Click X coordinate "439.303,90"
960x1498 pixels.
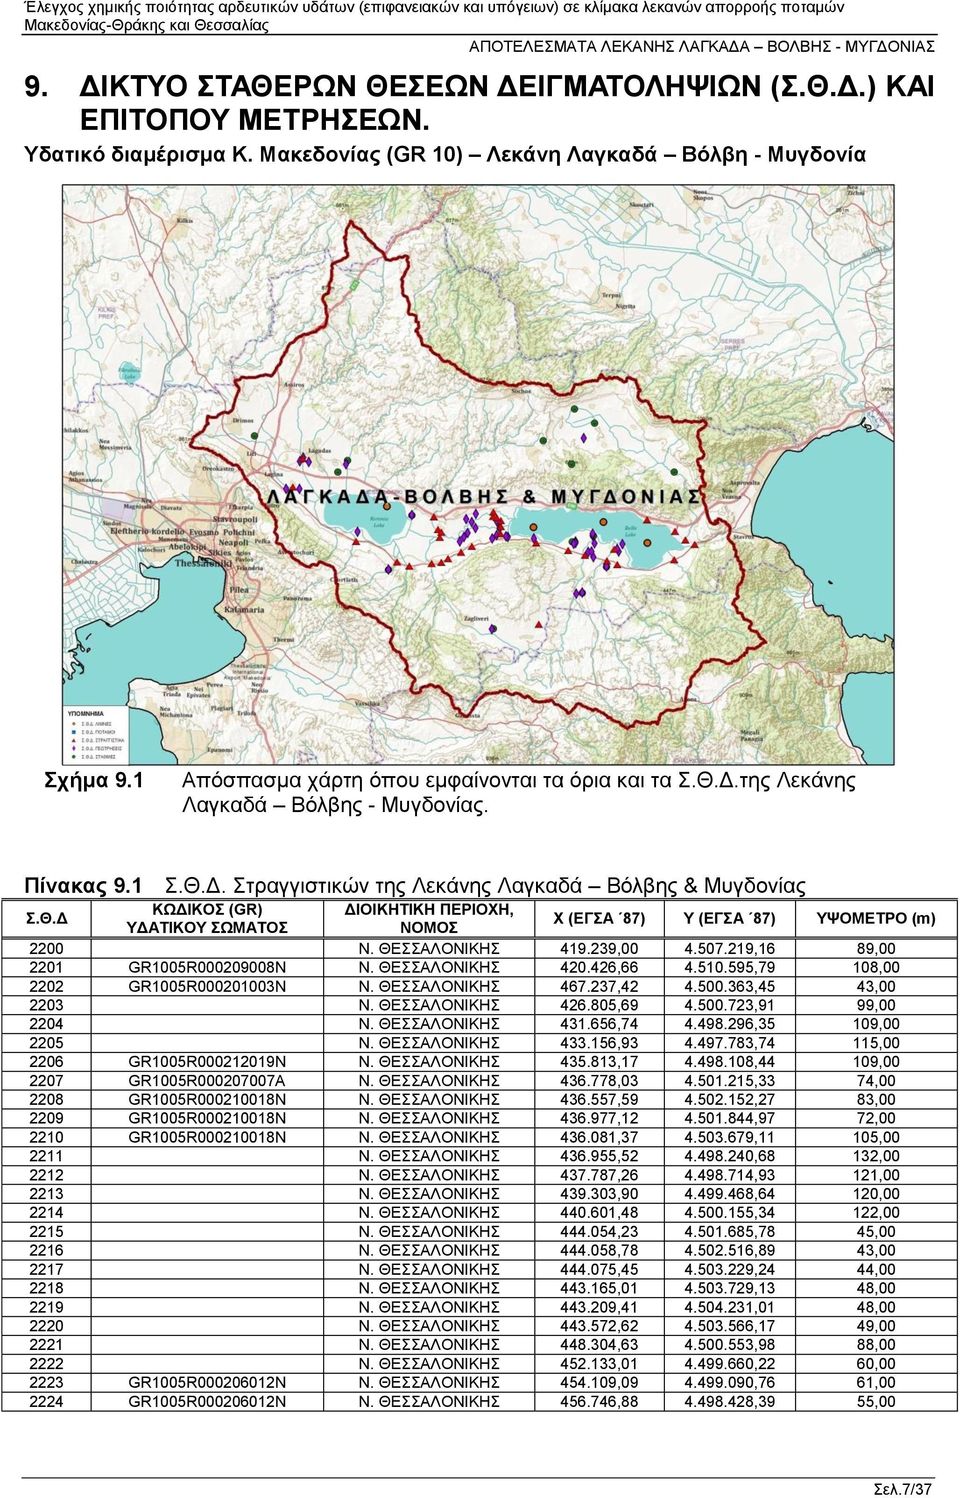(x=599, y=1194)
